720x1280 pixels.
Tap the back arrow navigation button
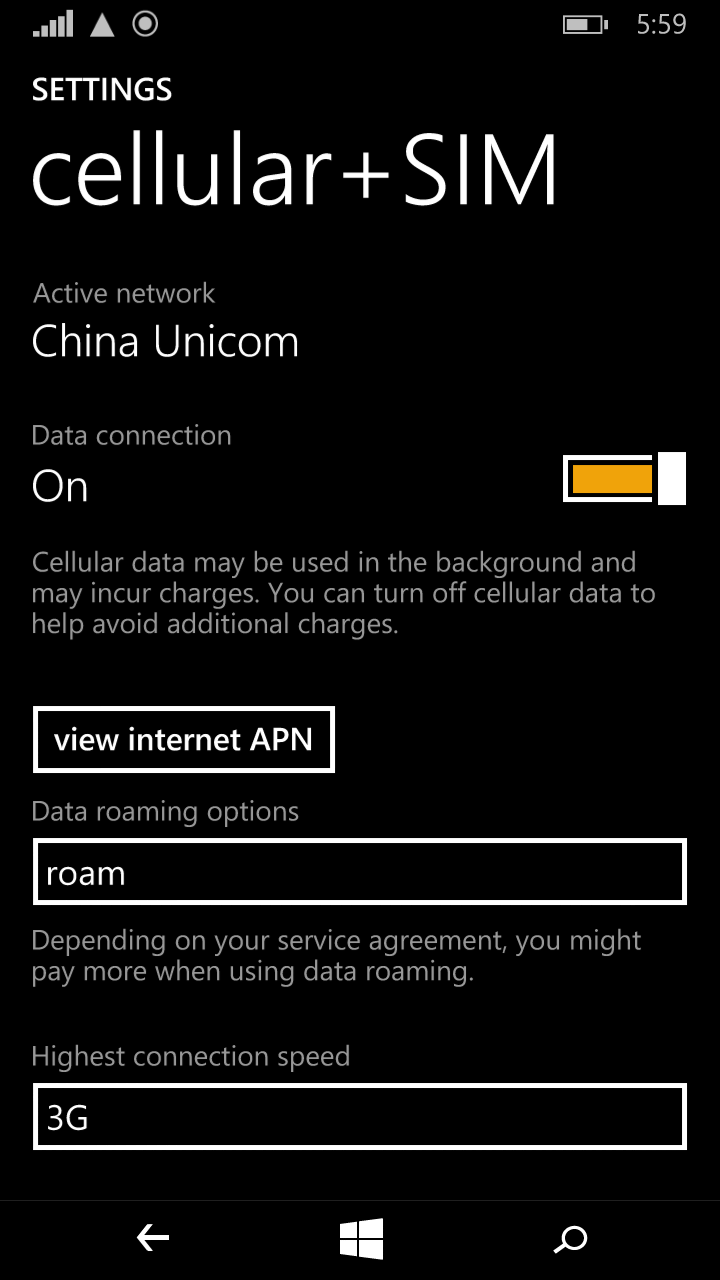pyautogui.click(x=153, y=1240)
